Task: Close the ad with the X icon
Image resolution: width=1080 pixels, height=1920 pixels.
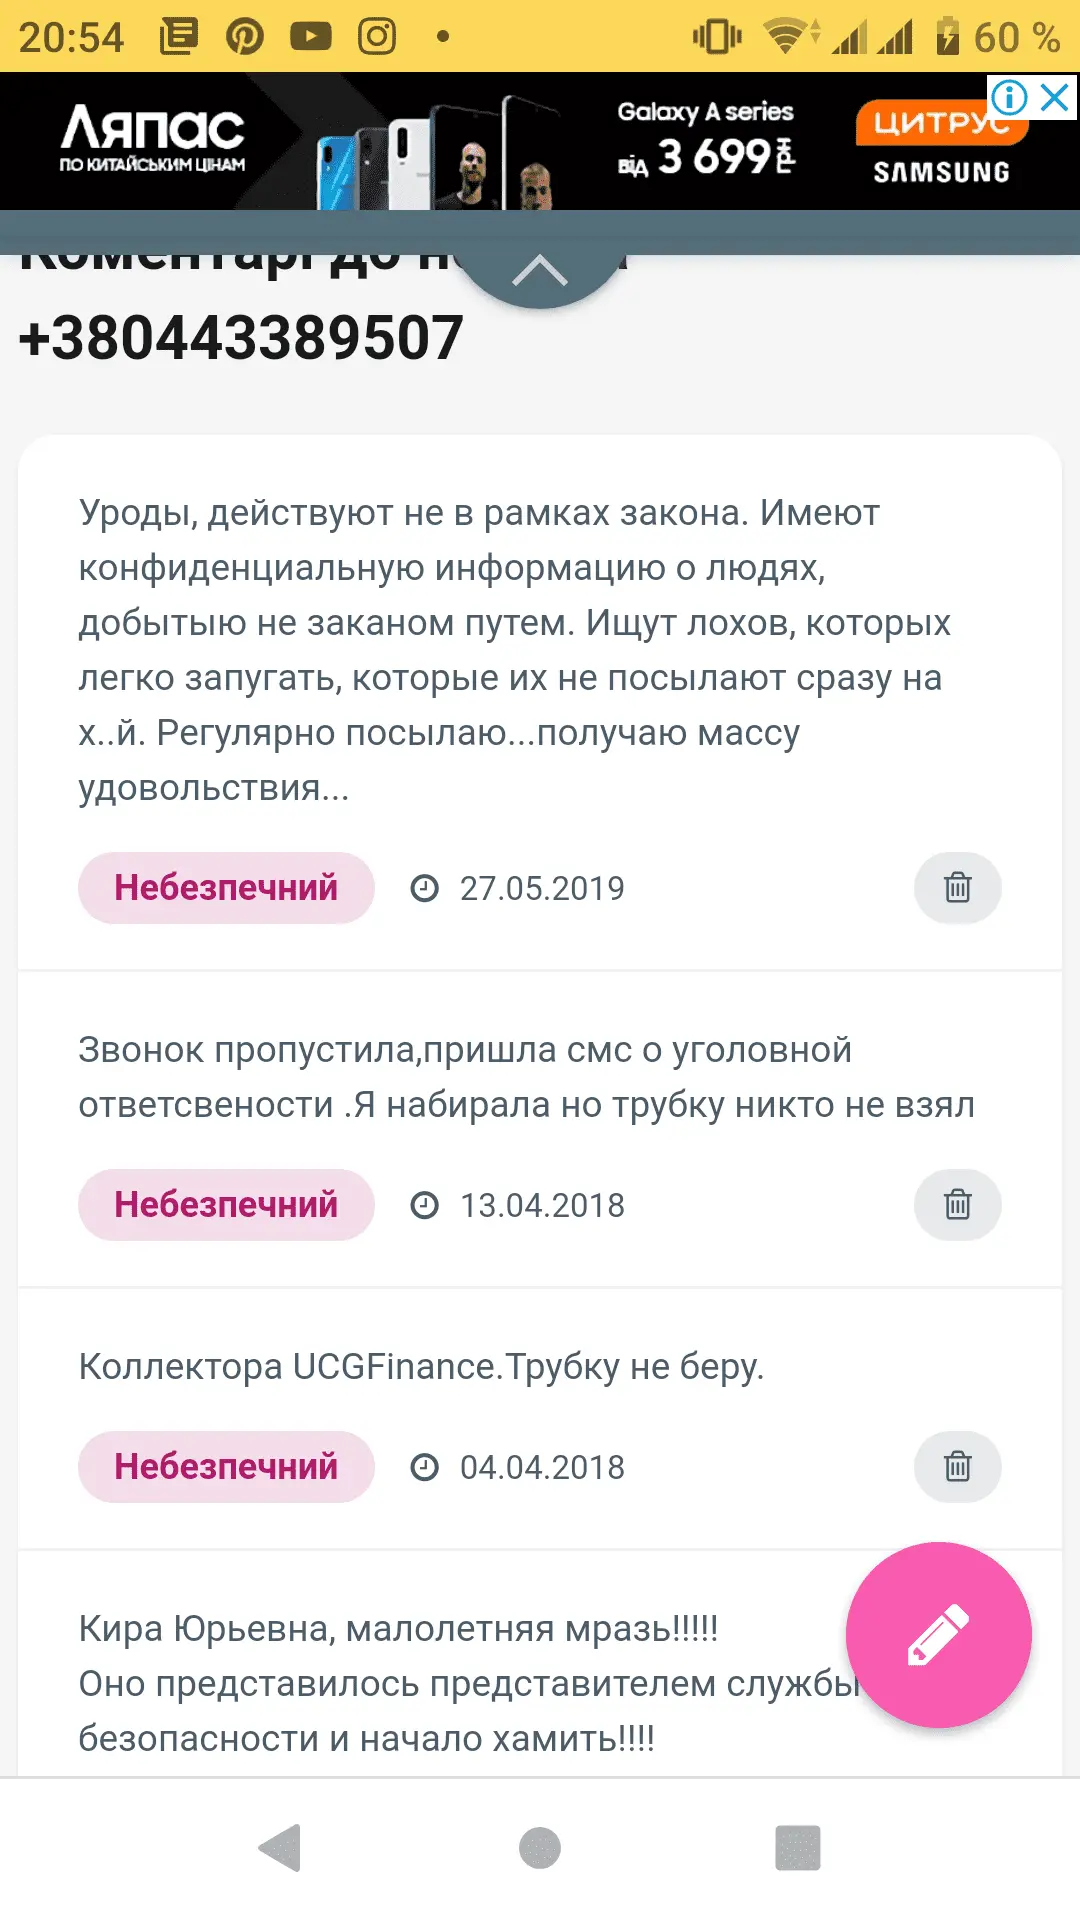Action: [x=1055, y=98]
